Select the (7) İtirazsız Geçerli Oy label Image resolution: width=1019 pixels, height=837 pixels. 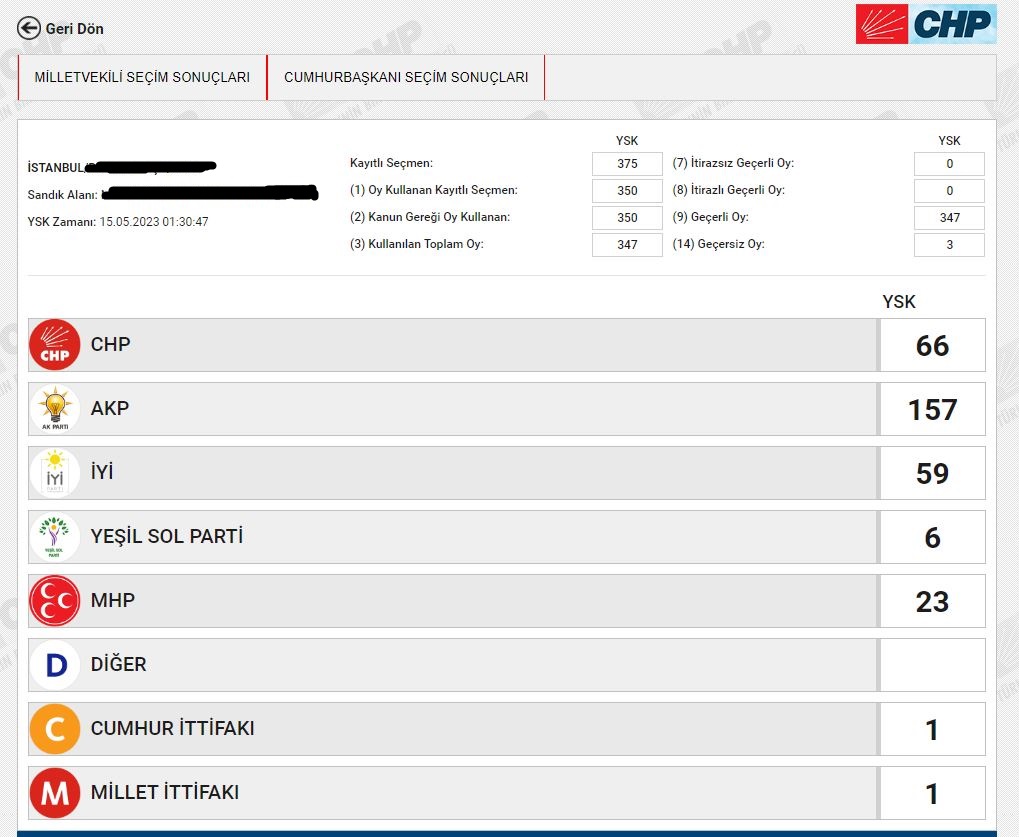[x=733, y=163]
